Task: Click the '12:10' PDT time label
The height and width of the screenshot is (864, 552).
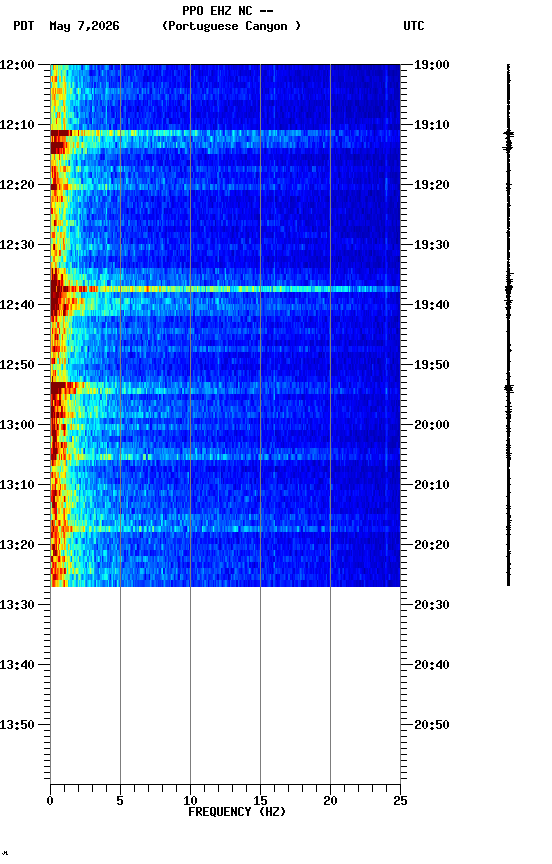Action: click(17, 125)
